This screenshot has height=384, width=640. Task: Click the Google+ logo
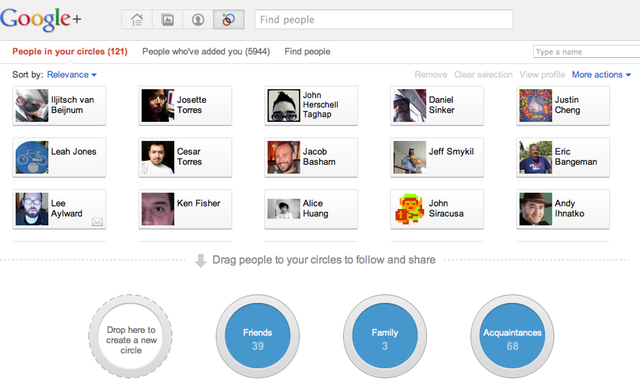tap(41, 19)
